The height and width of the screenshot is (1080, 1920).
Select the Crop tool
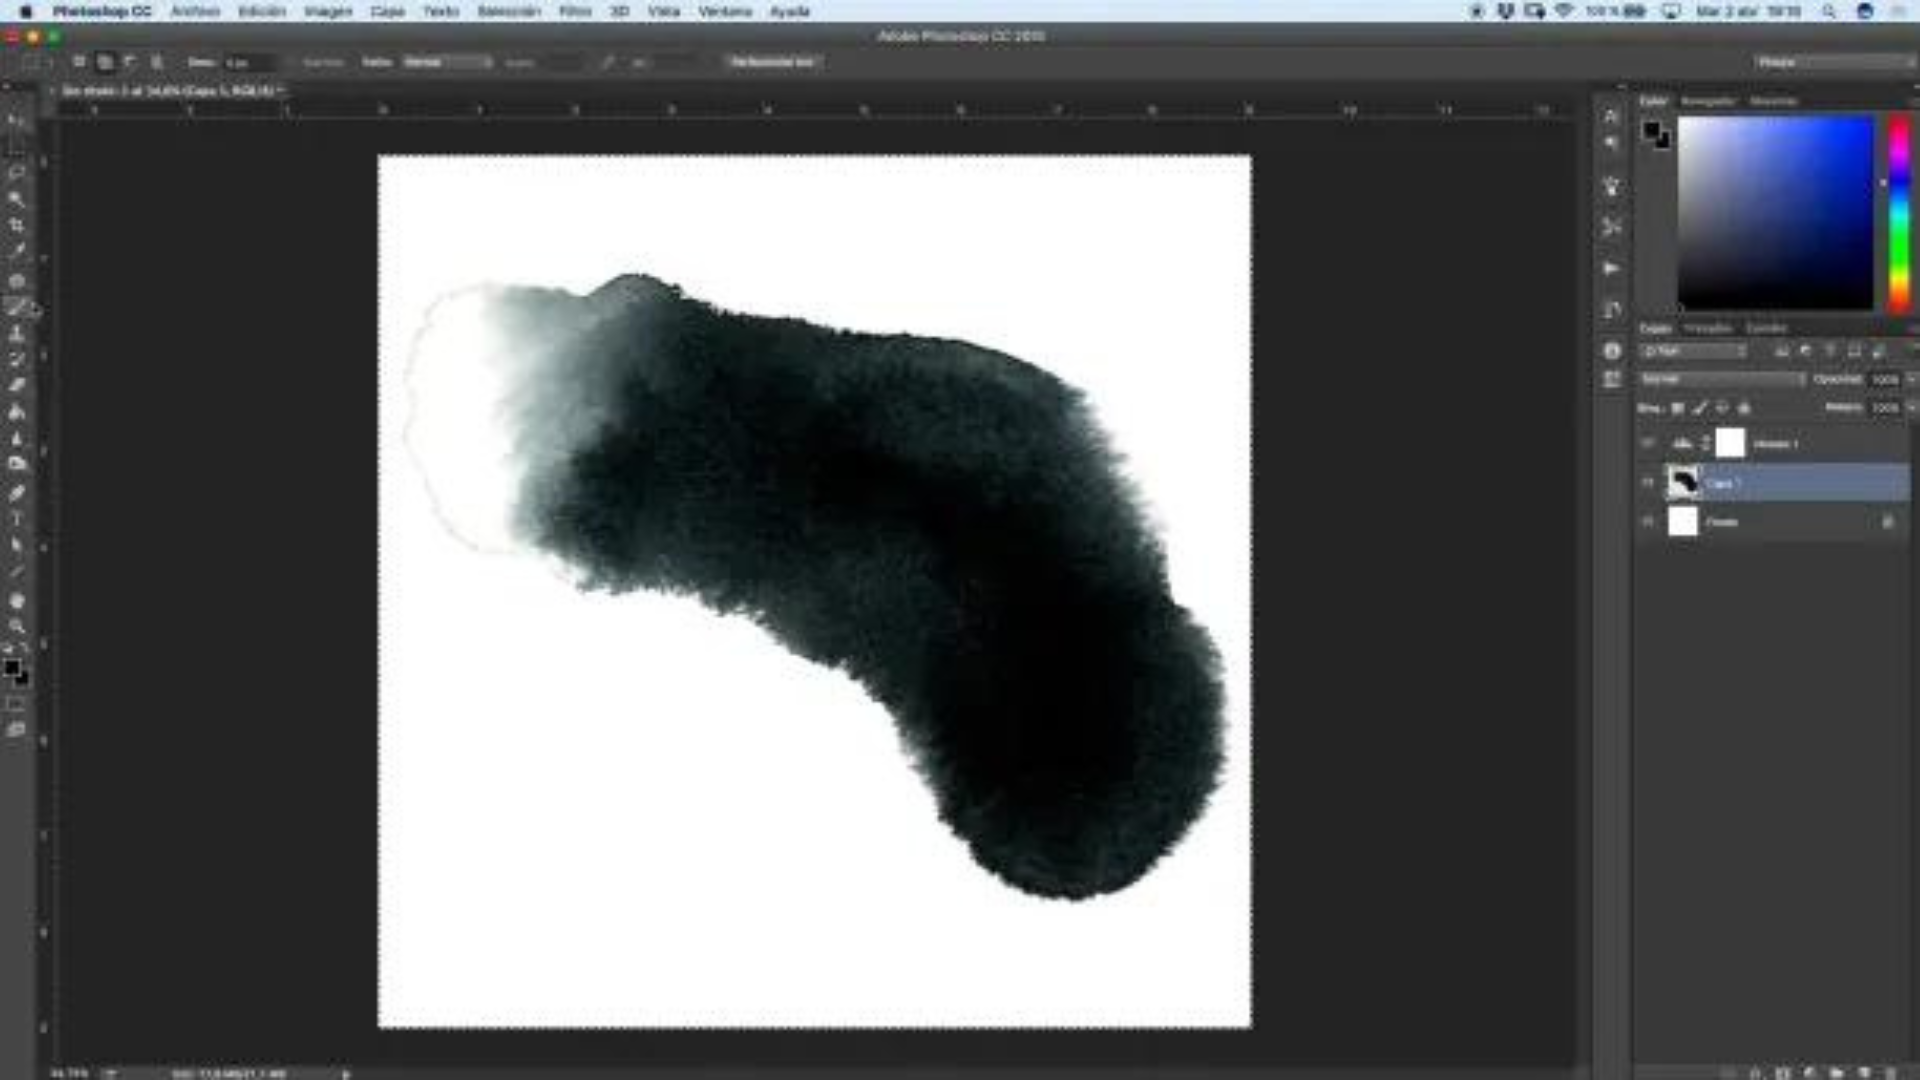16,225
